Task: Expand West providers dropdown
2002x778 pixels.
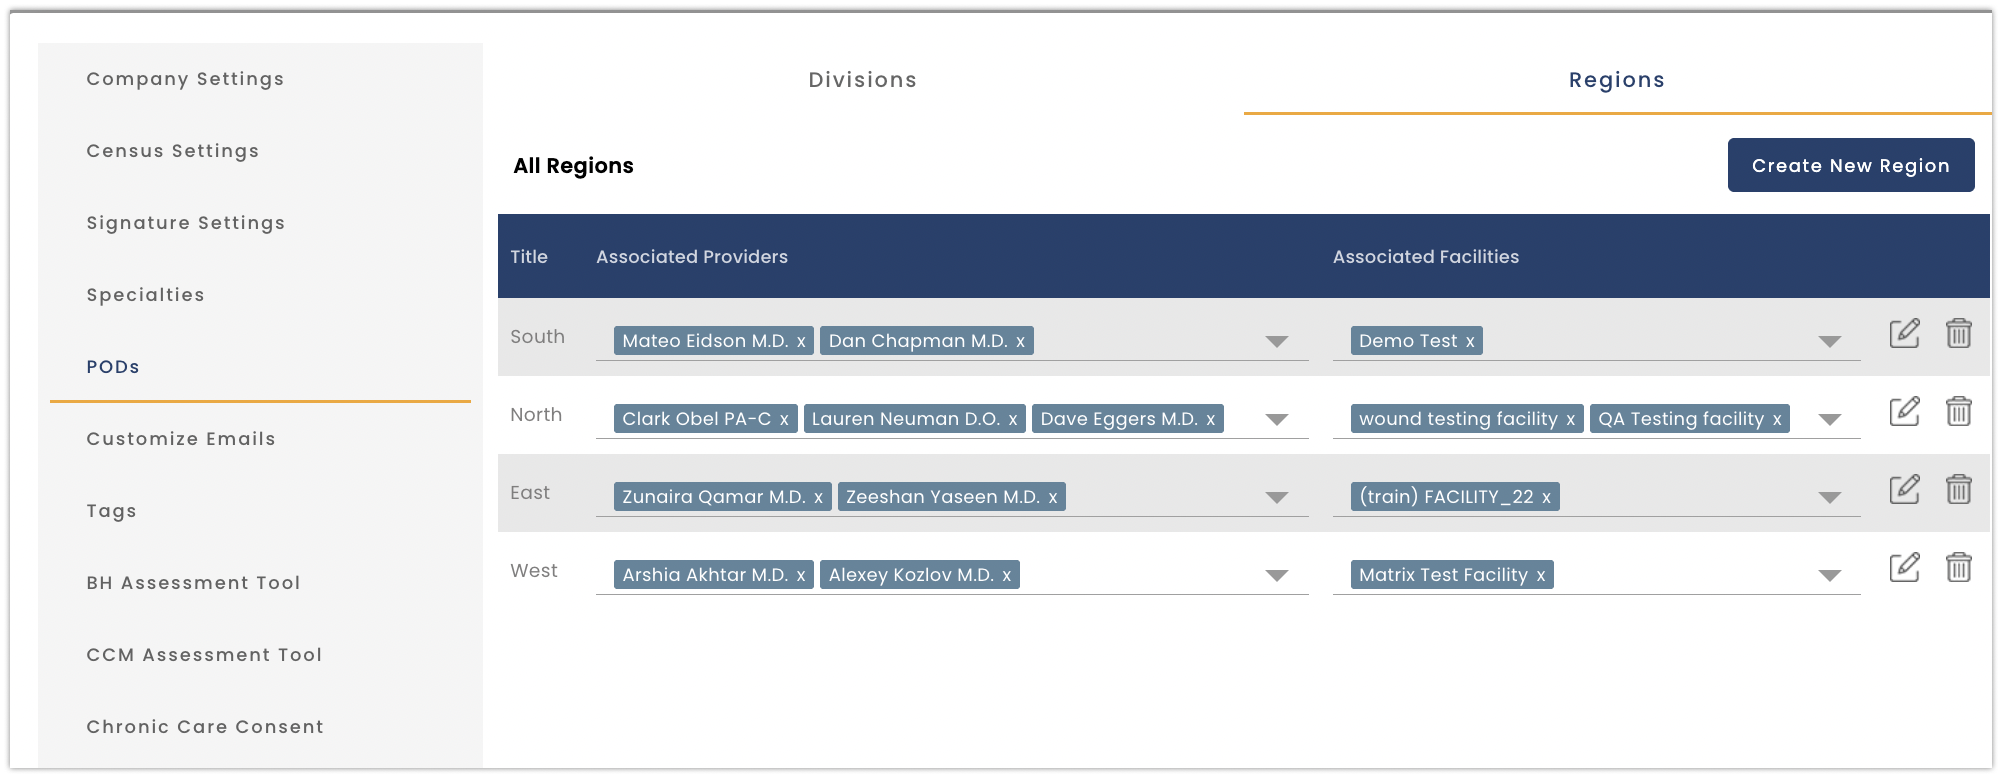Action: 1276,576
